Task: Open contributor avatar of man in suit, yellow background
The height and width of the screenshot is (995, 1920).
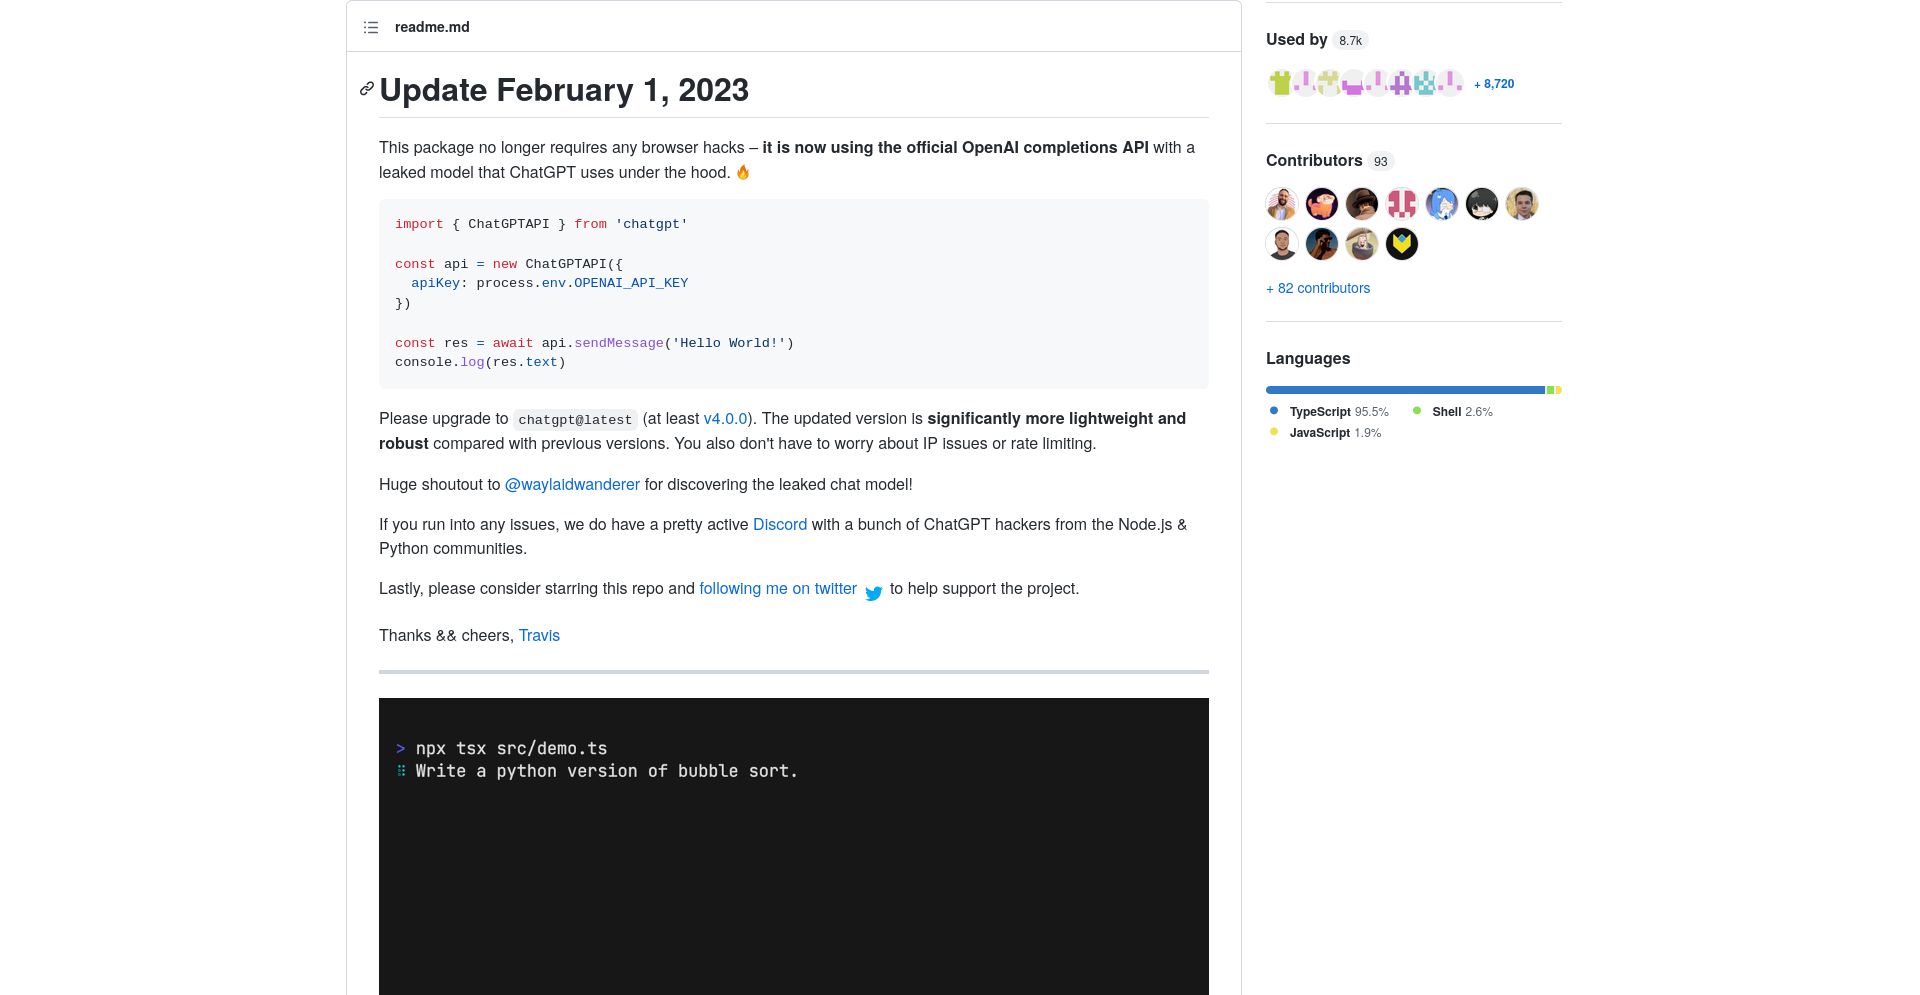Action: click(x=1522, y=204)
